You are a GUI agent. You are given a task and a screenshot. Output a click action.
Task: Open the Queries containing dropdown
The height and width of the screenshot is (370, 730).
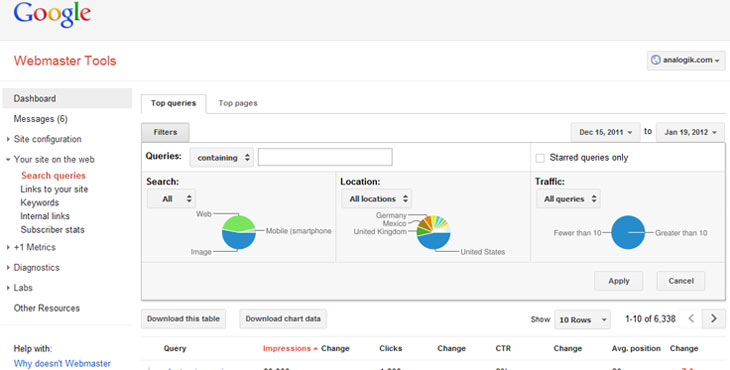click(222, 158)
